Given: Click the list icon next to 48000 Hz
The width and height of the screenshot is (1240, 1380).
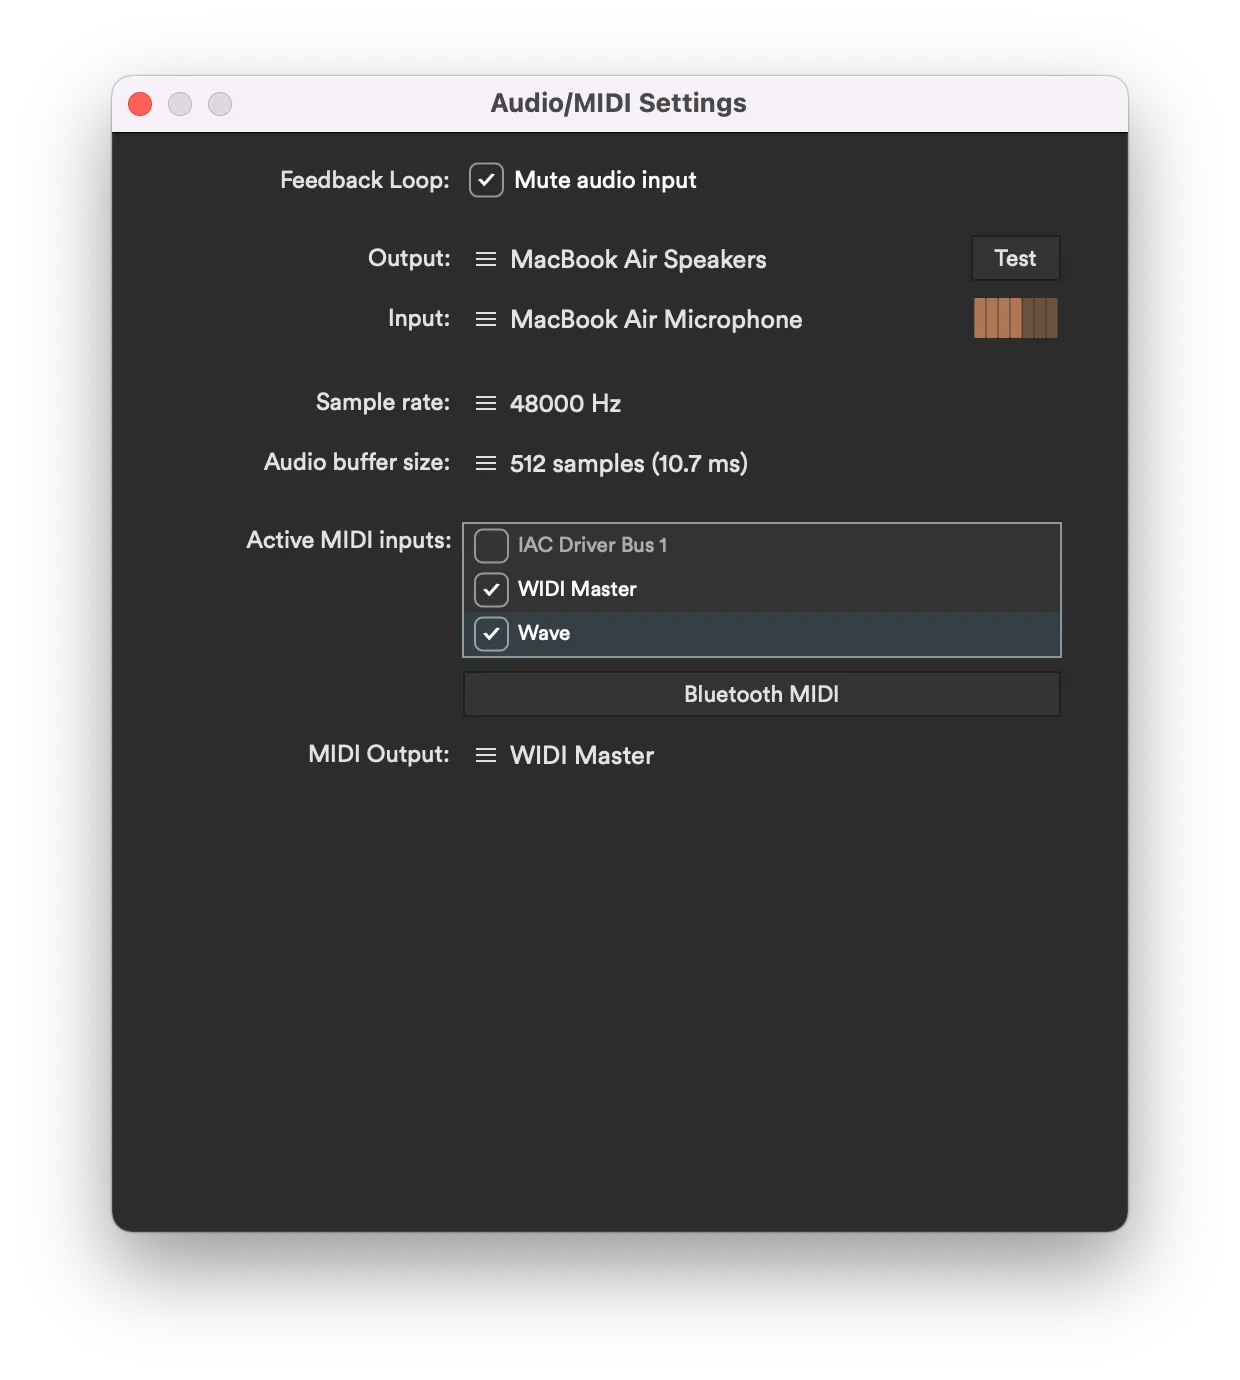Looking at the screenshot, I should (486, 403).
